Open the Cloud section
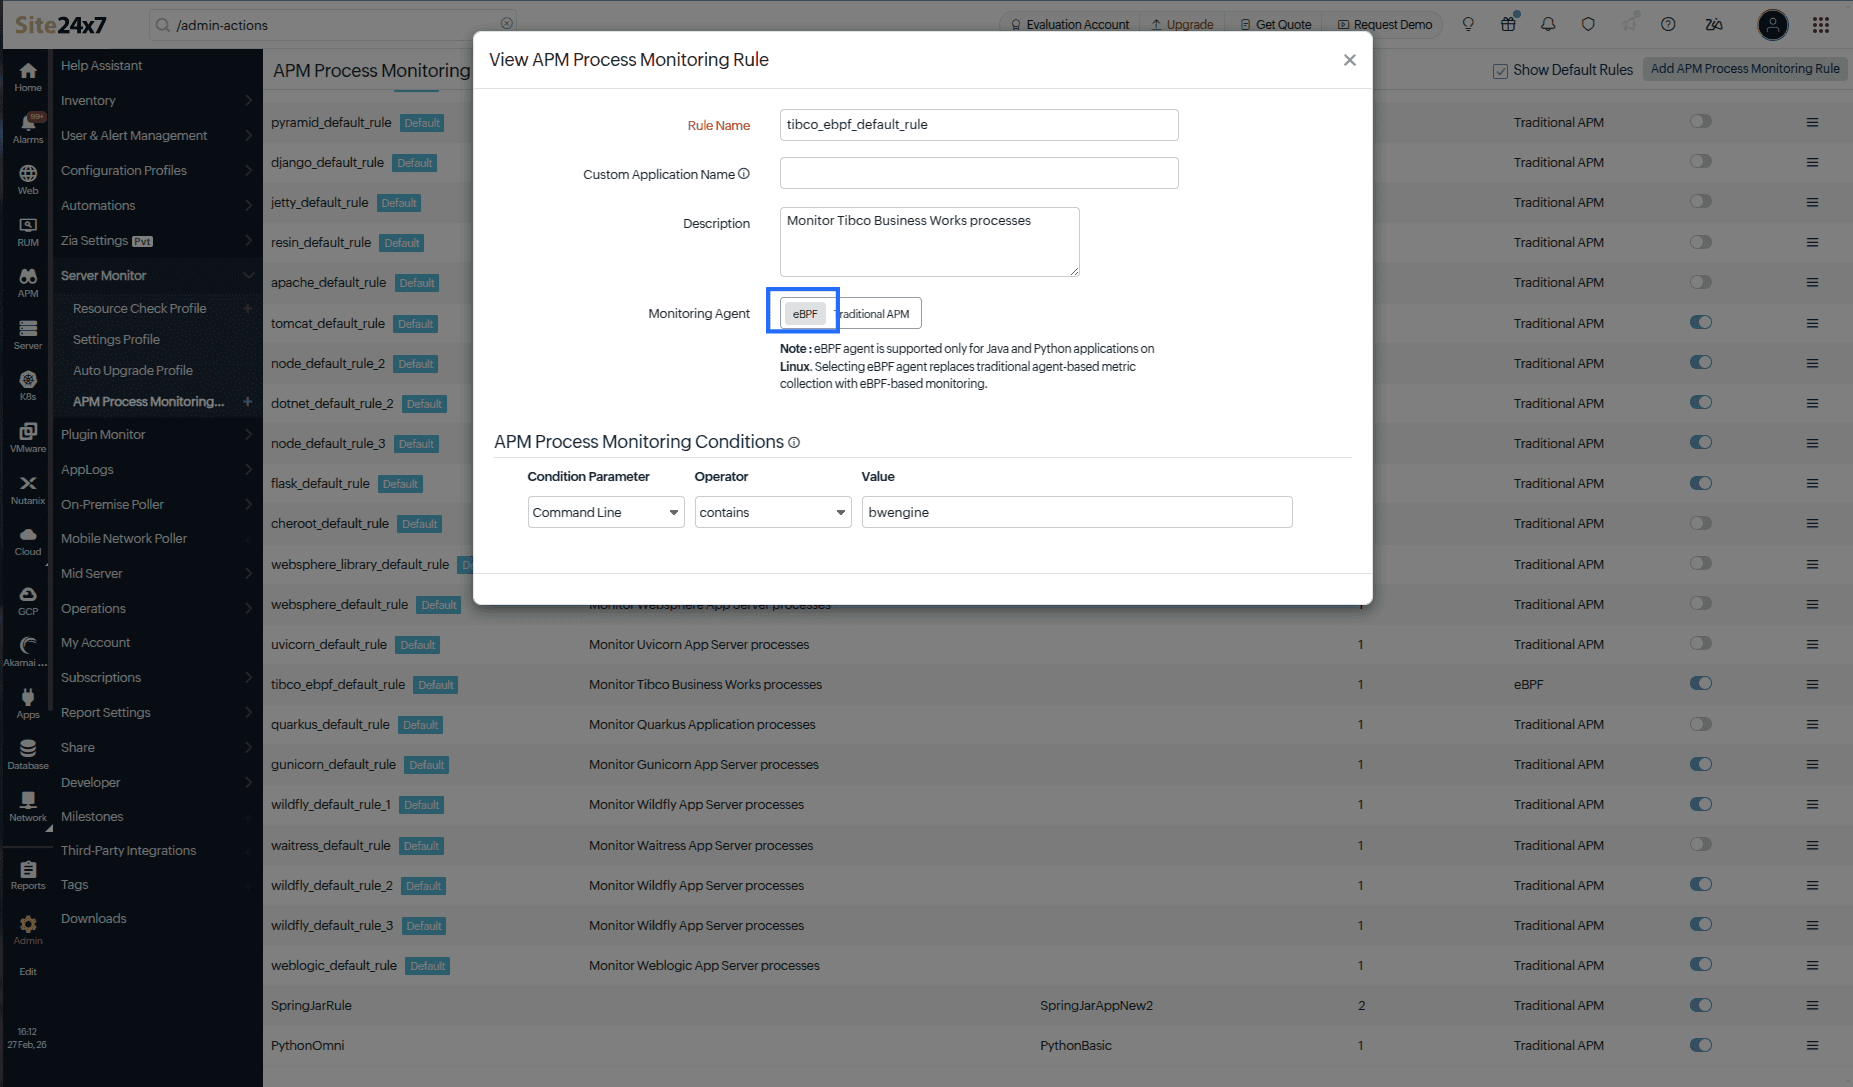The height and width of the screenshot is (1087, 1853). (x=28, y=541)
